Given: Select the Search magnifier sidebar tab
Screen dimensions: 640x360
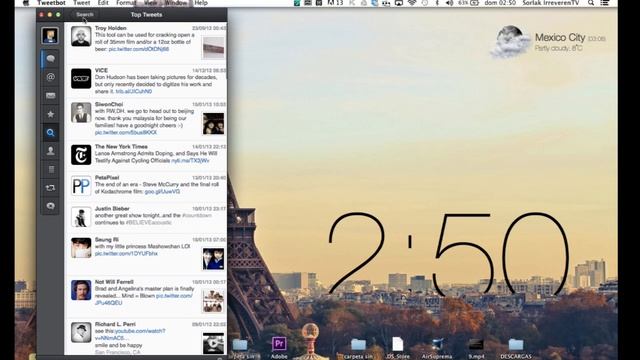Looking at the screenshot, I should [x=50, y=133].
